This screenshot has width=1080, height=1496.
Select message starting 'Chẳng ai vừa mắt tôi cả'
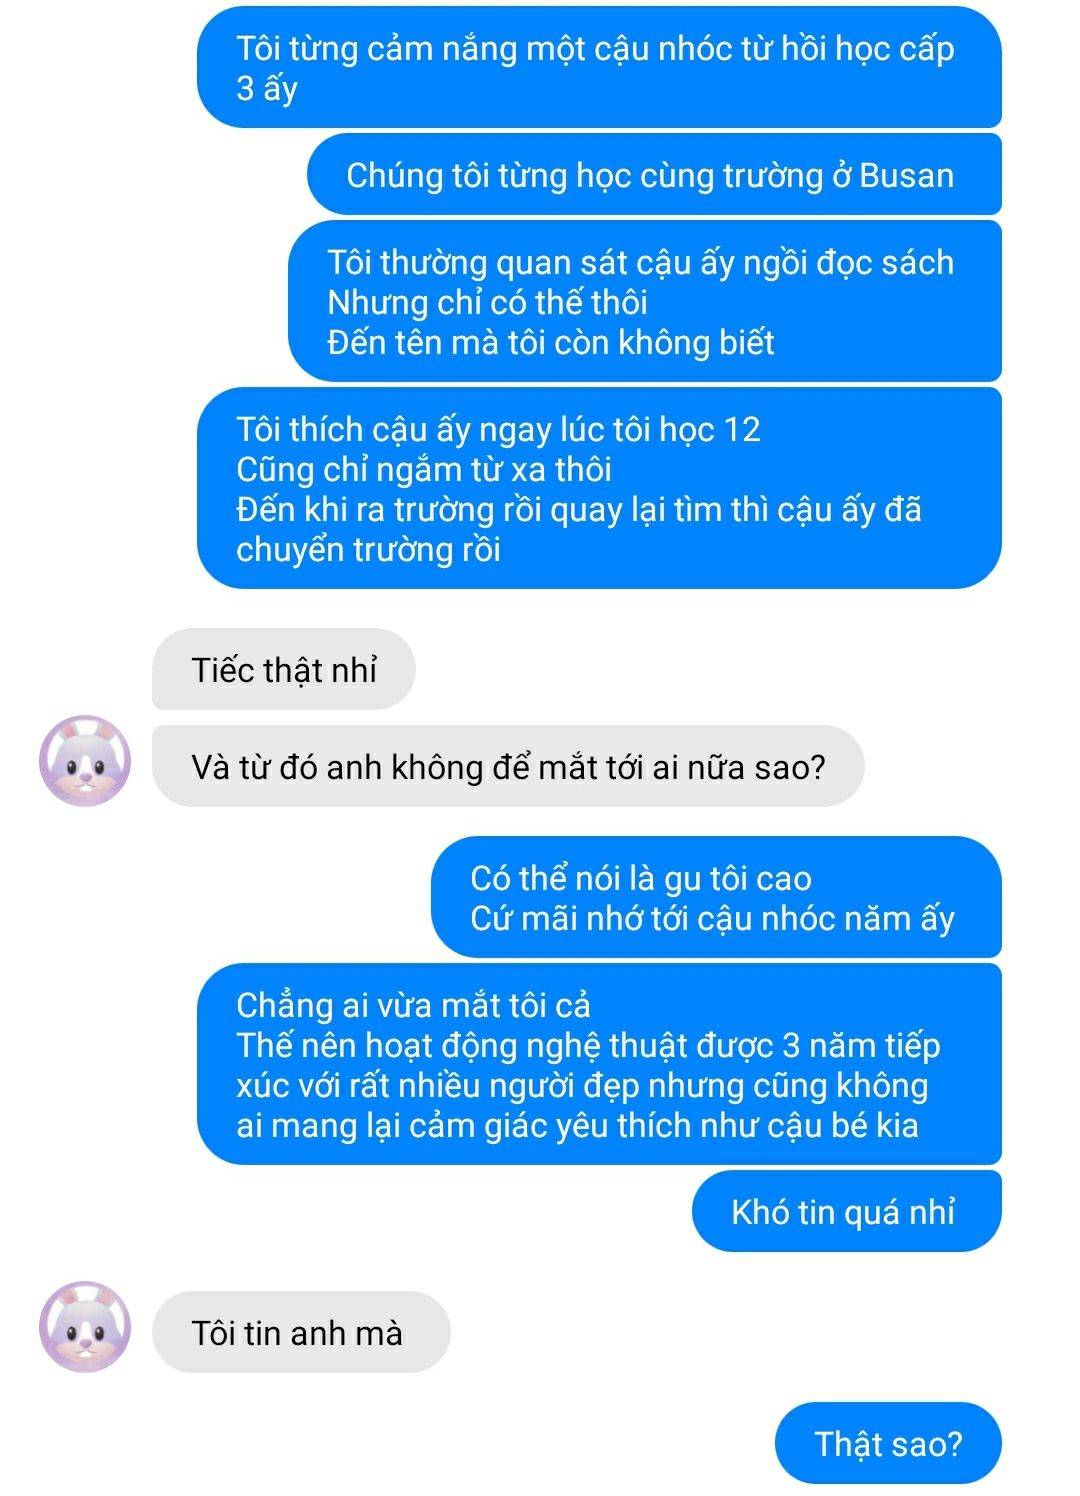pos(599,1064)
